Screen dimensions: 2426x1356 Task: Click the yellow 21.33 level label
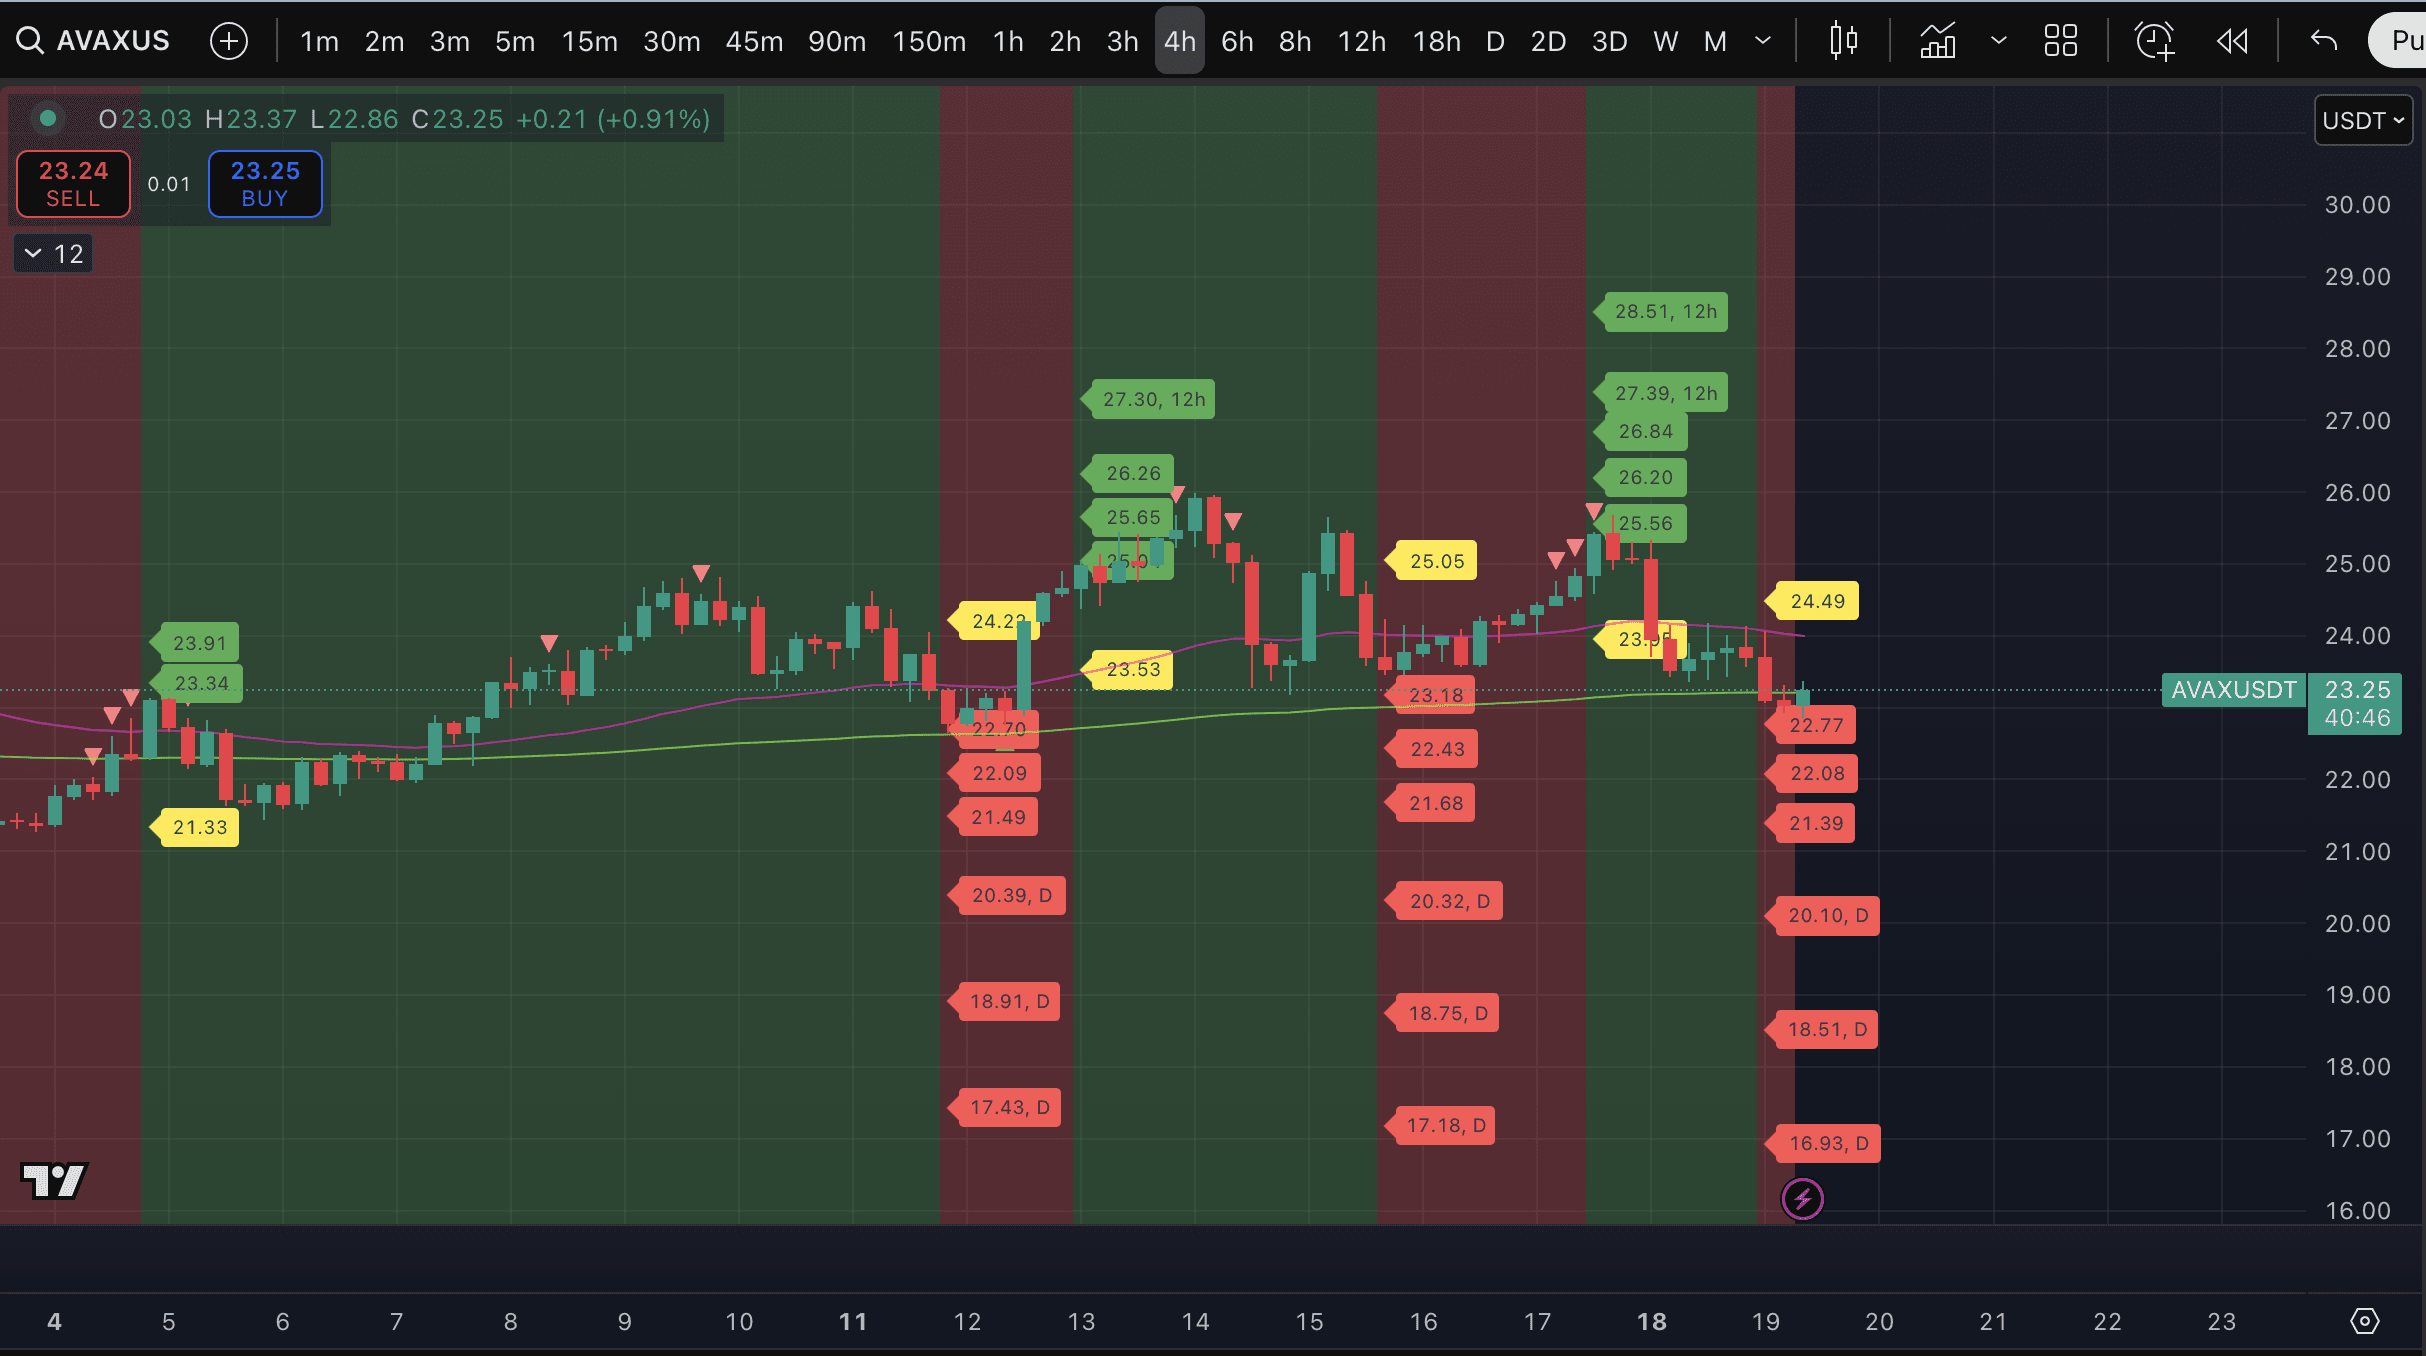pos(195,827)
